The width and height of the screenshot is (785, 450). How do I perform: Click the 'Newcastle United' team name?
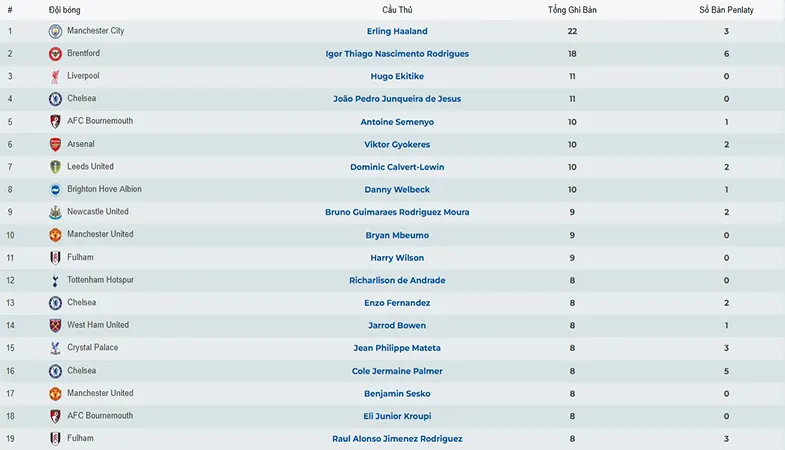tap(98, 211)
